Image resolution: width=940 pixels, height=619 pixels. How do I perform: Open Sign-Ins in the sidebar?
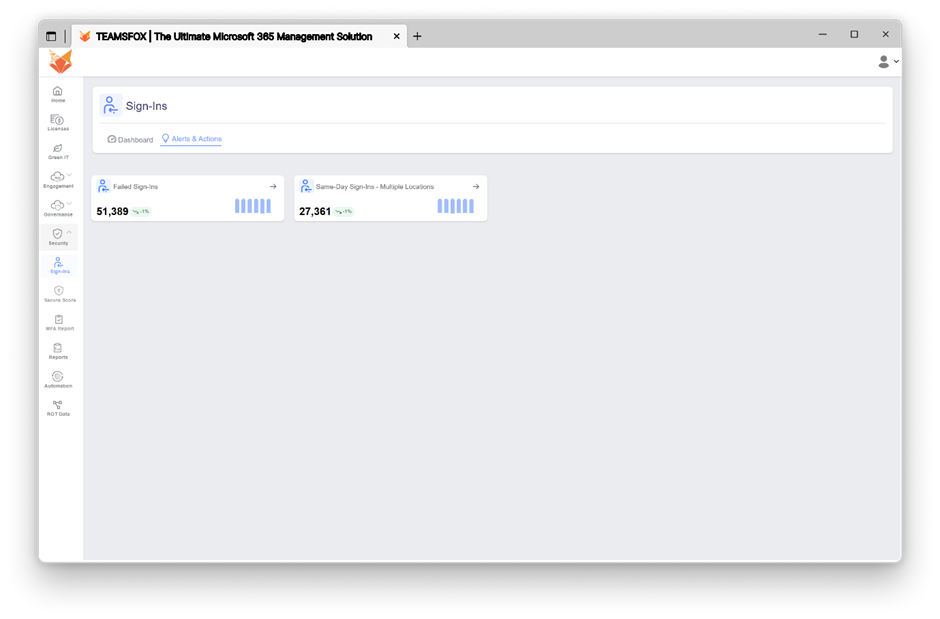(59, 265)
